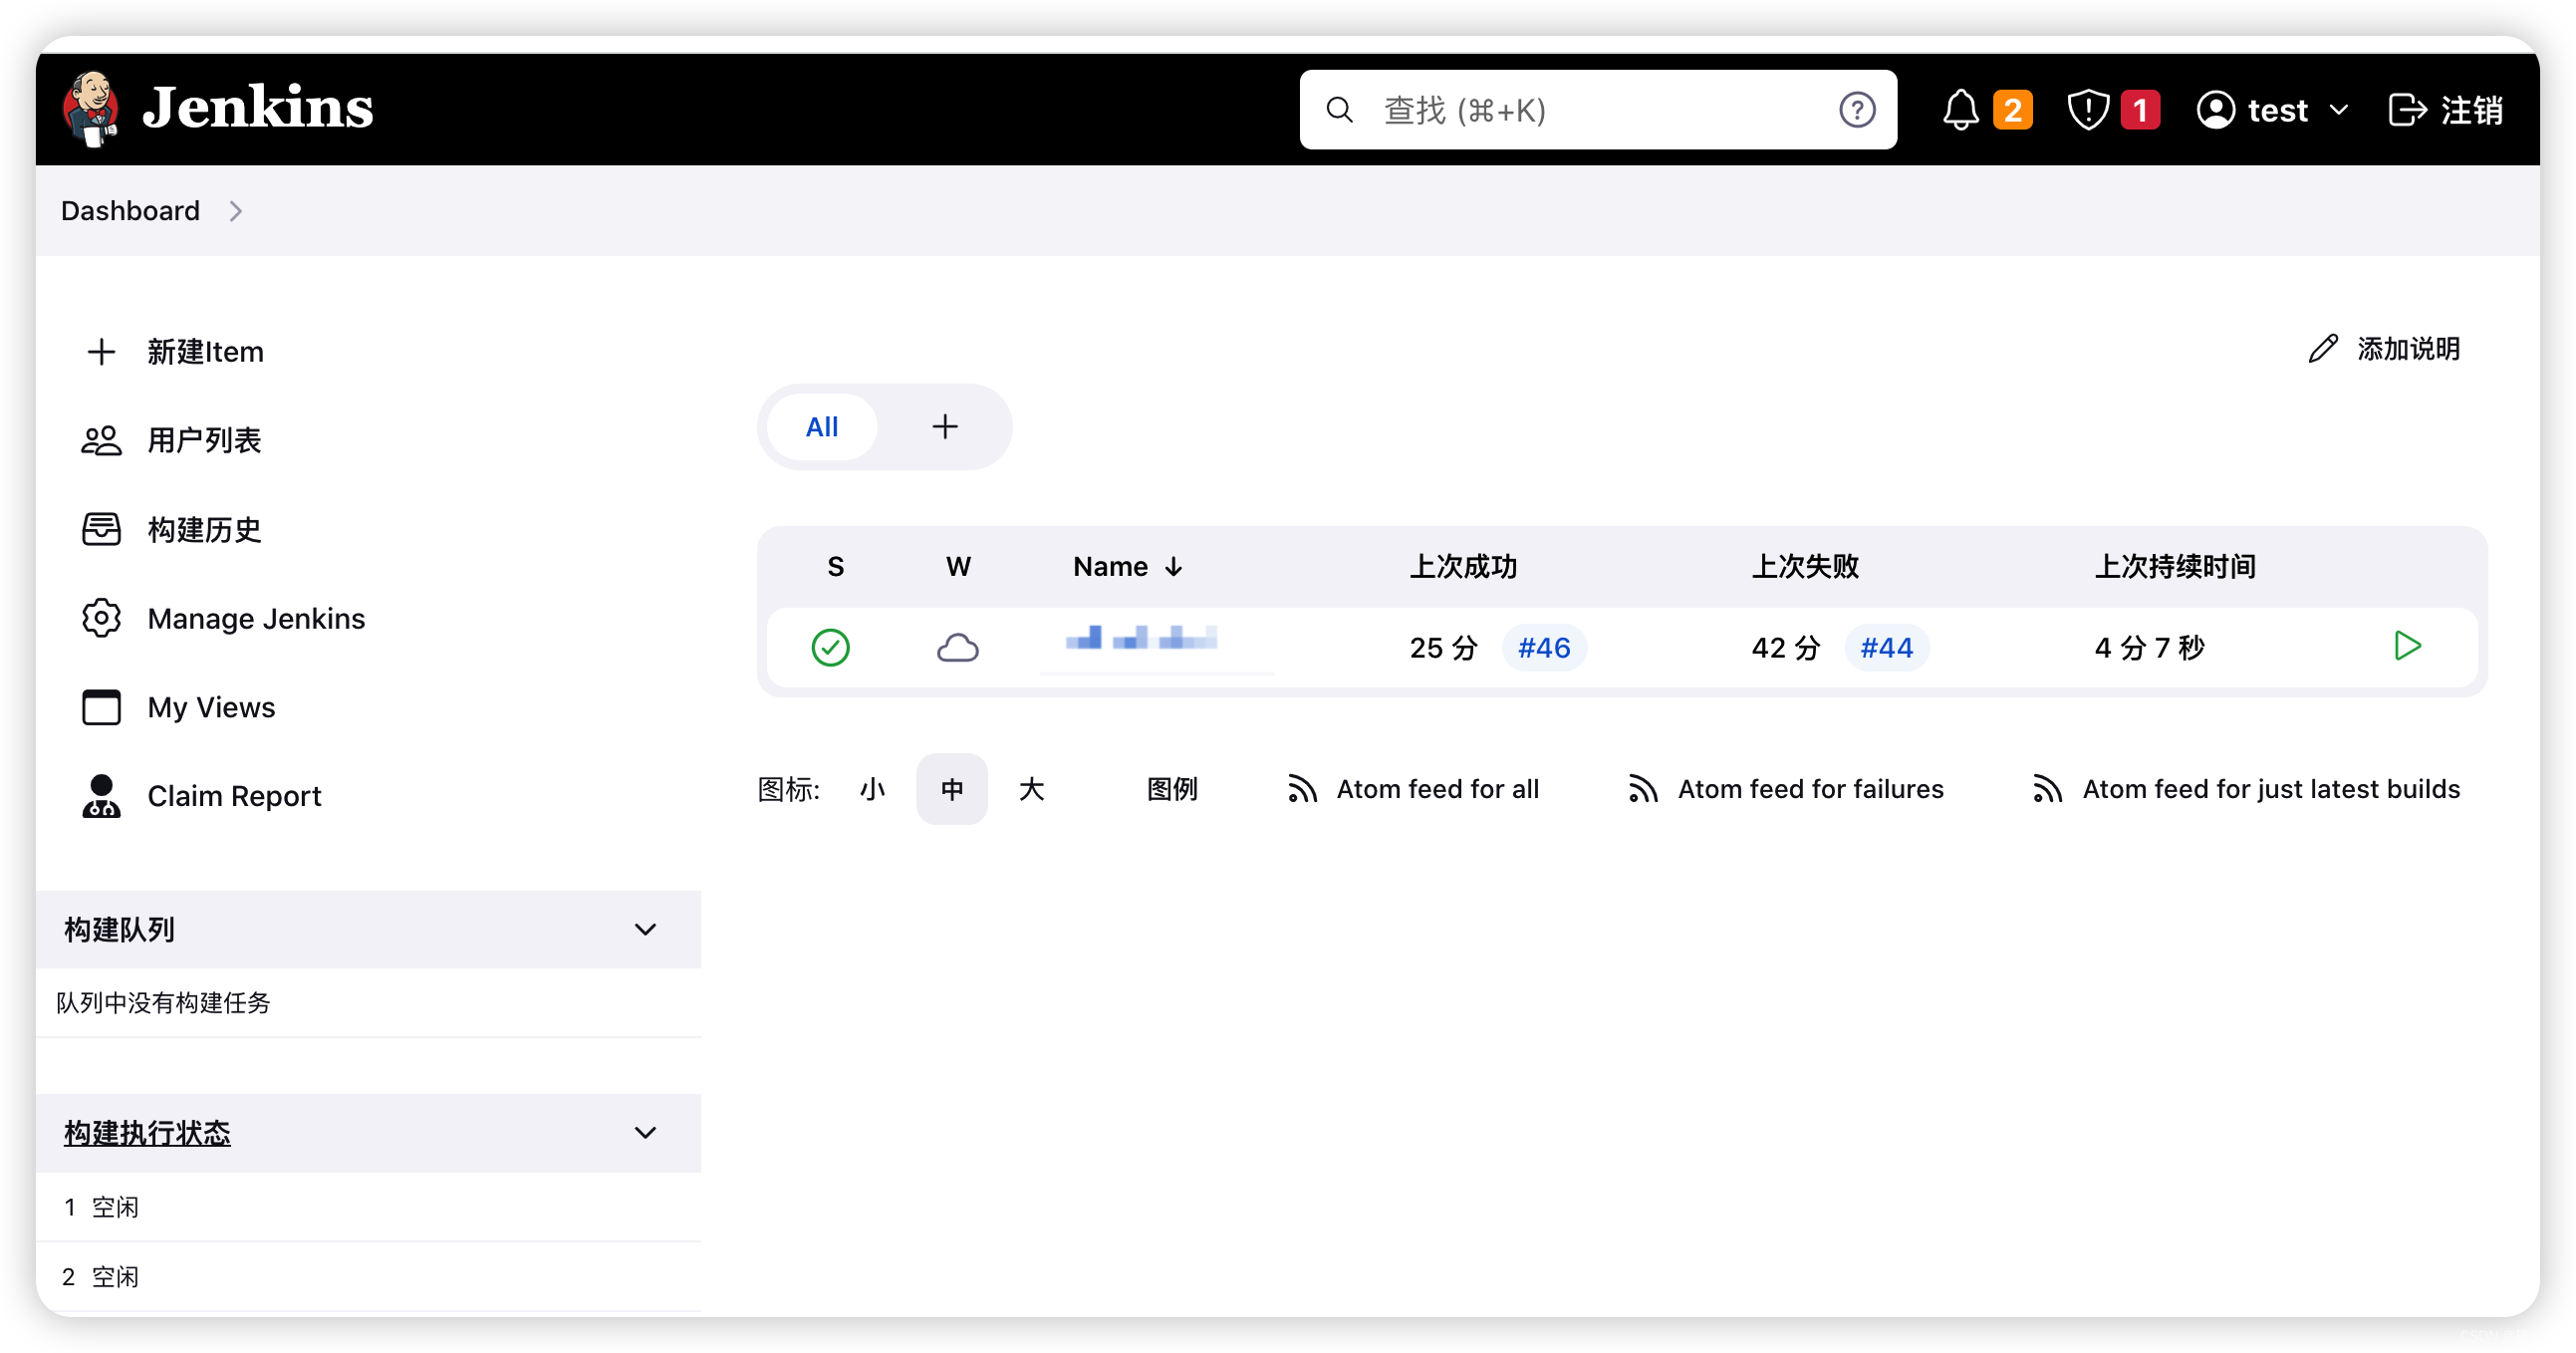The height and width of the screenshot is (1353, 2576).
Task: Open build #44
Action: tap(1886, 648)
